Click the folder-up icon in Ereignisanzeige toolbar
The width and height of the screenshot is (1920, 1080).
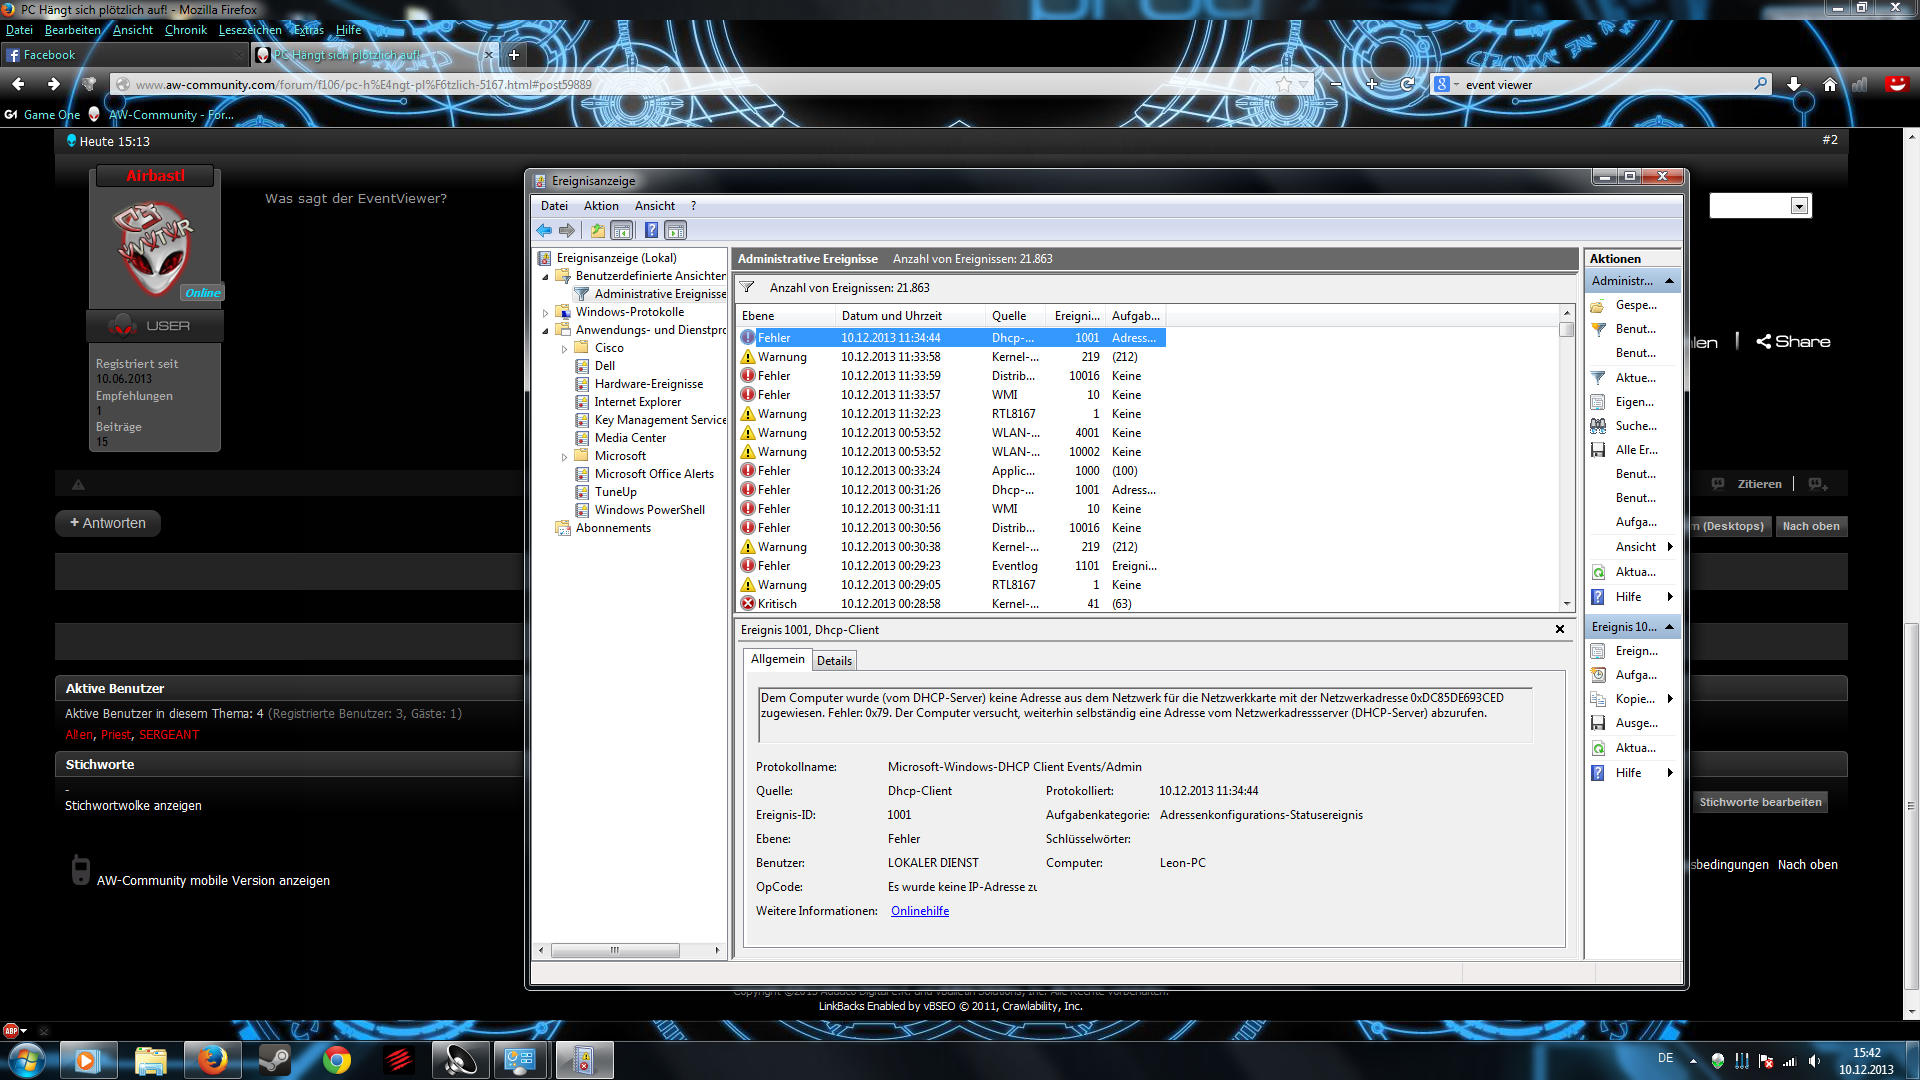click(597, 231)
